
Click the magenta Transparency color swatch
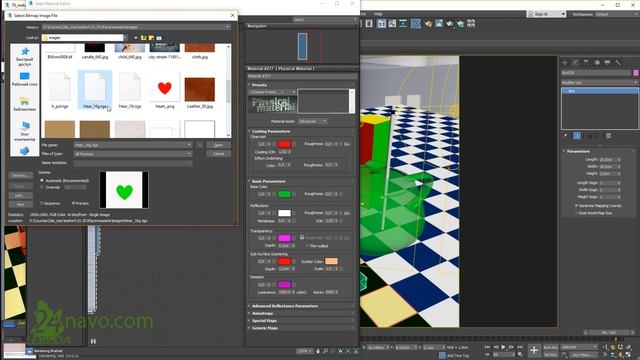click(284, 238)
